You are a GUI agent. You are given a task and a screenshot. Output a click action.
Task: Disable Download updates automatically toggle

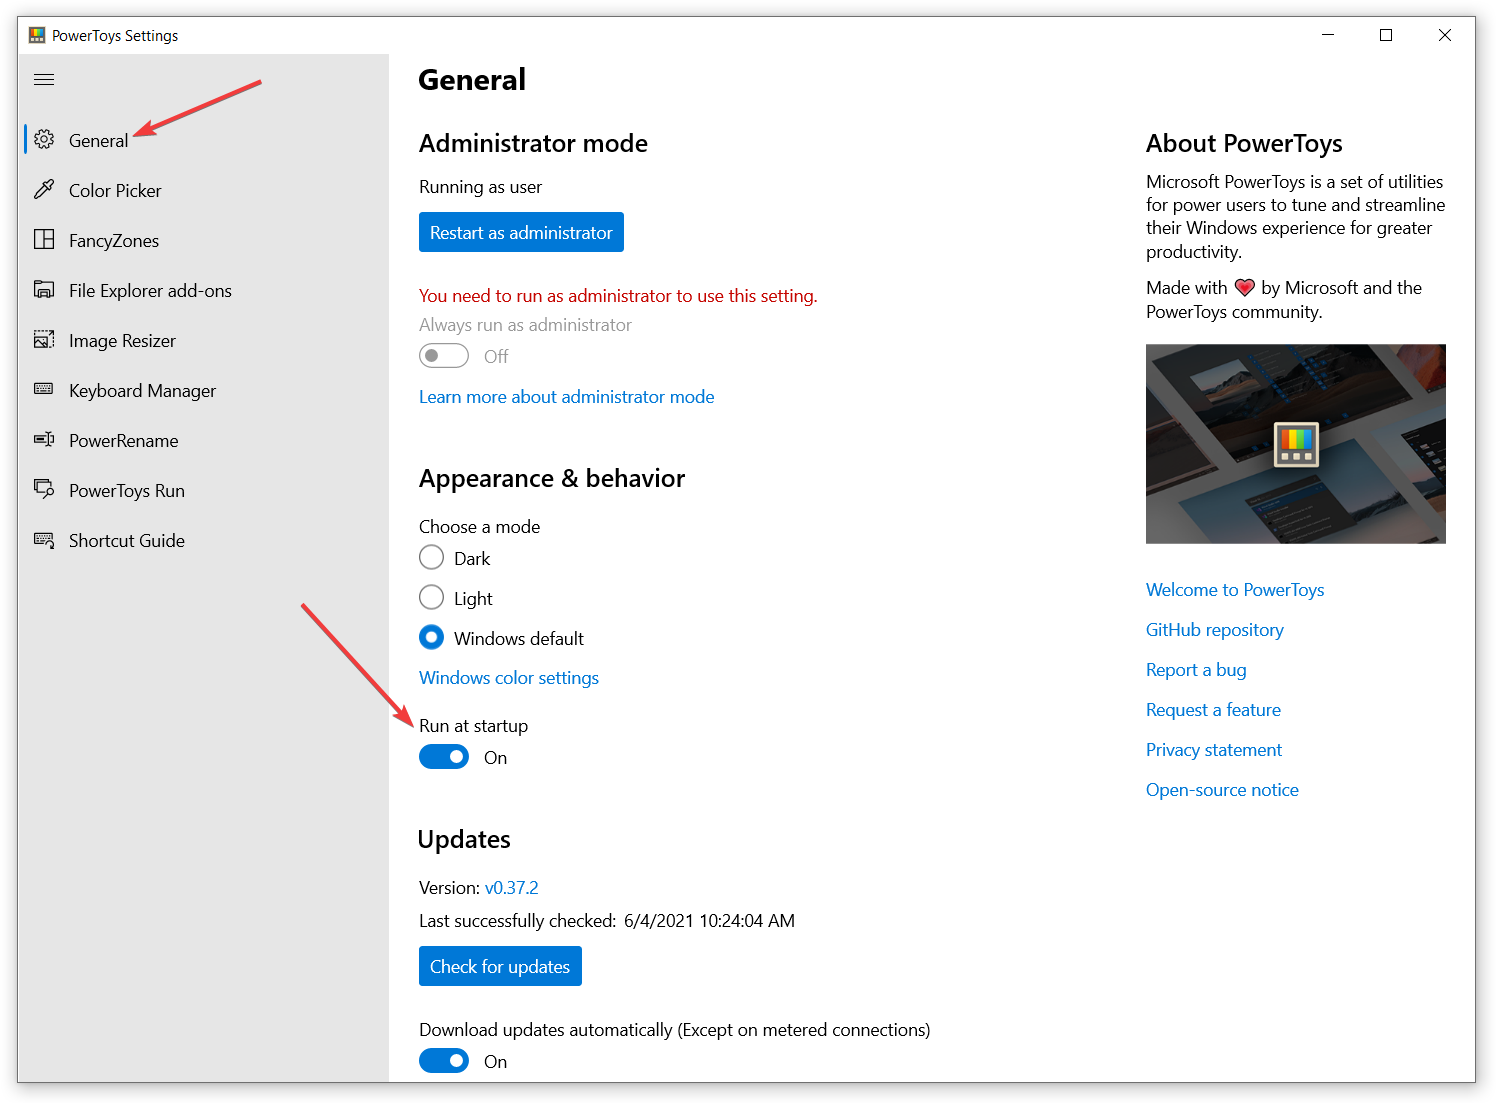click(444, 1061)
